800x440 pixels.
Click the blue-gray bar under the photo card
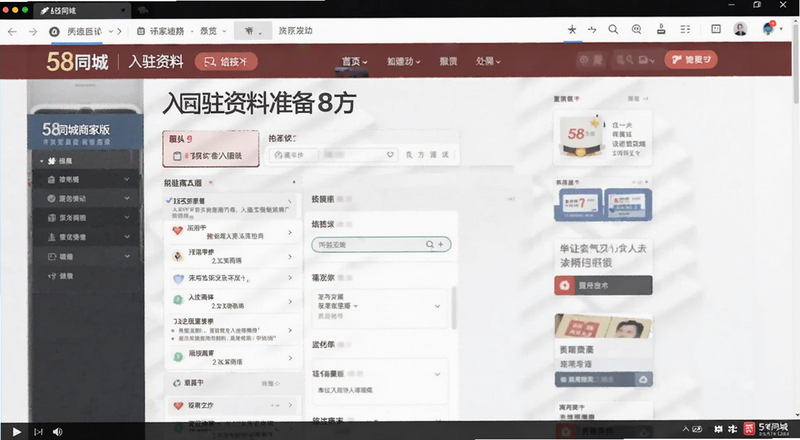[x=603, y=379]
